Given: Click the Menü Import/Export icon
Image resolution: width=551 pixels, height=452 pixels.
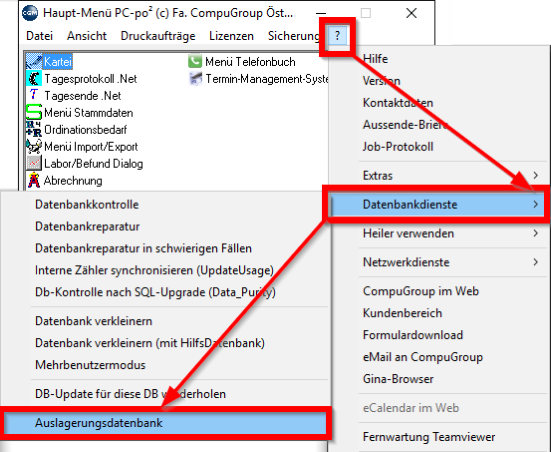Looking at the screenshot, I should 34,146.
